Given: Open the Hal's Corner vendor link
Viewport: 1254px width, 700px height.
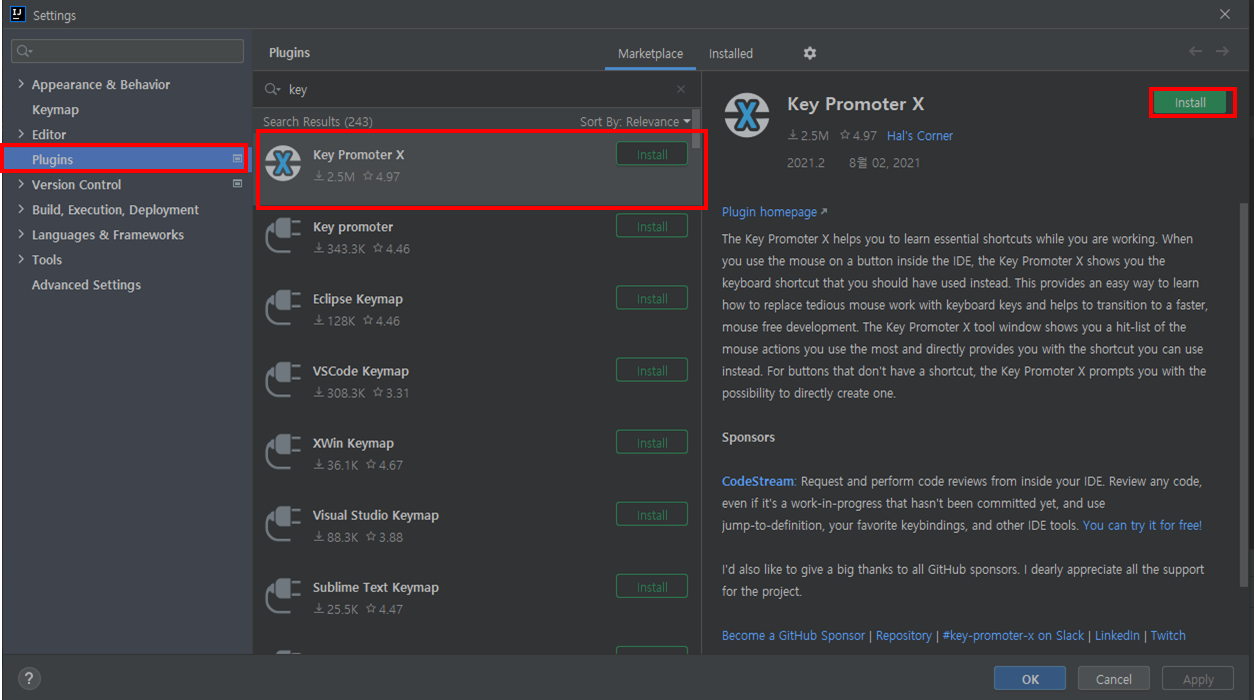Looking at the screenshot, I should tap(920, 136).
